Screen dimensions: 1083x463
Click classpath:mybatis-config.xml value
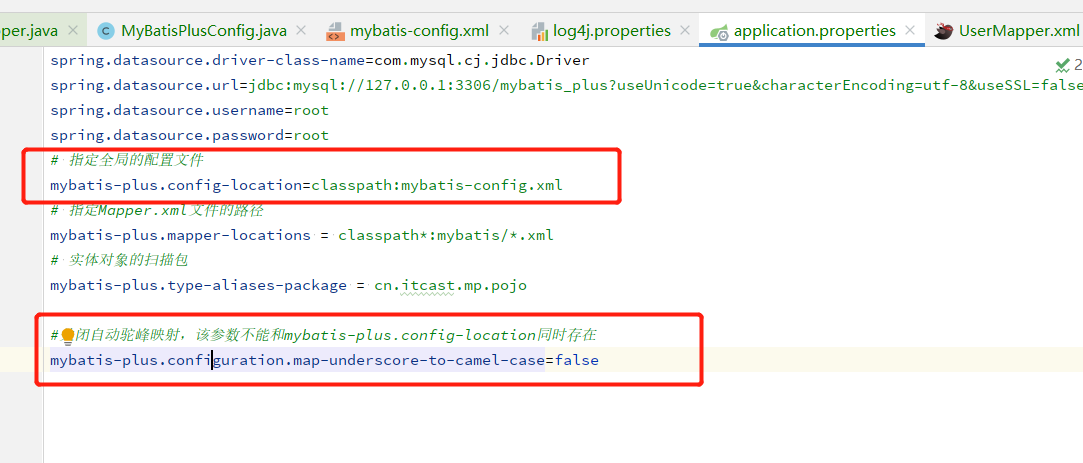coord(437,185)
